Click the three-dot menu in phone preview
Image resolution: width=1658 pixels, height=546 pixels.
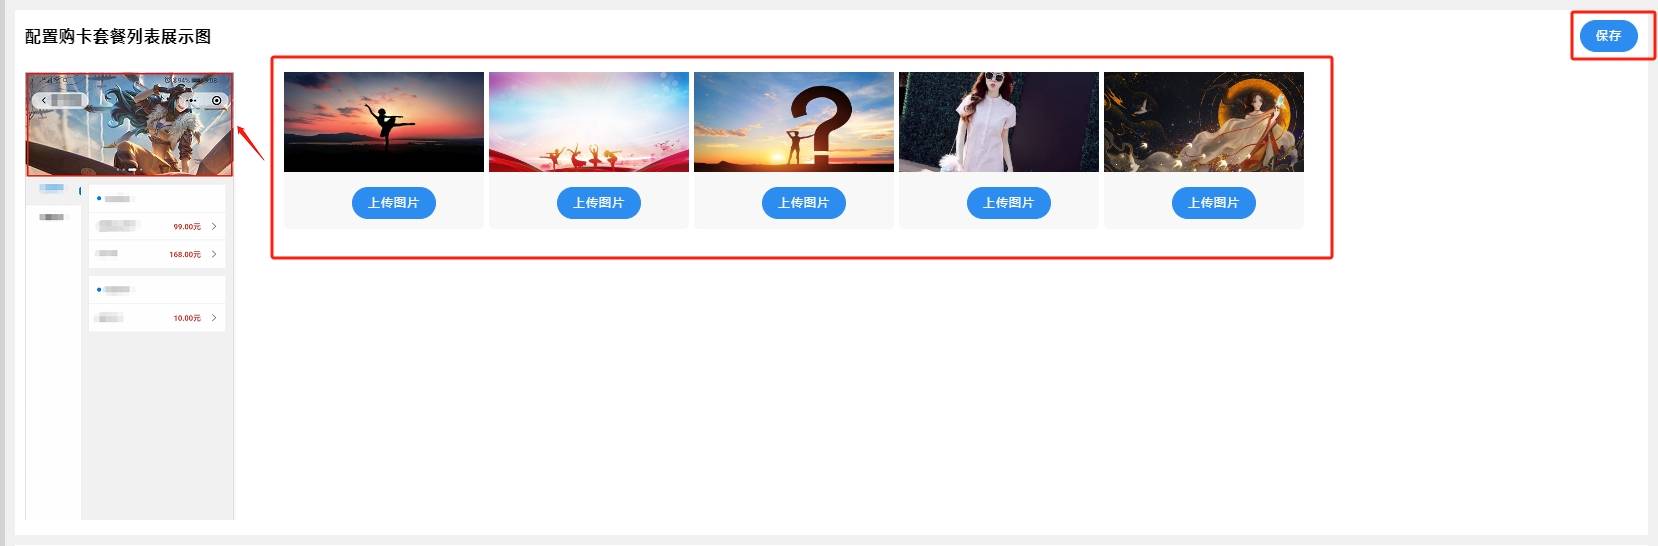(192, 101)
